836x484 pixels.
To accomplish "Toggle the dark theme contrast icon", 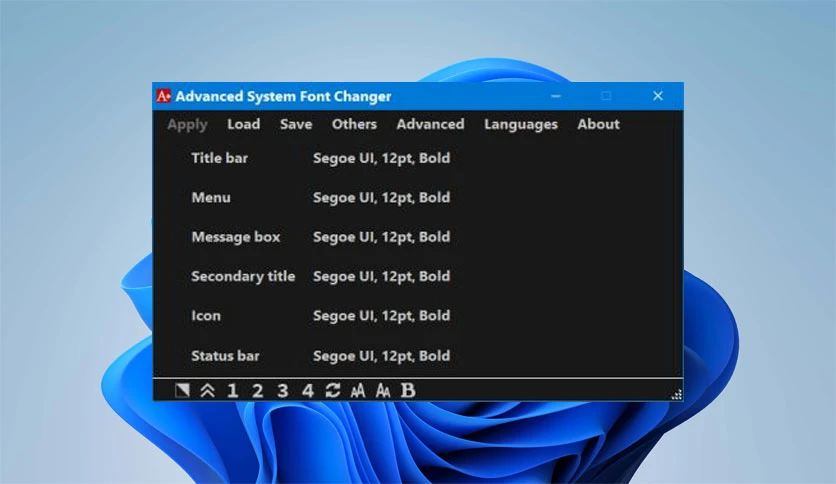I will tap(182, 391).
